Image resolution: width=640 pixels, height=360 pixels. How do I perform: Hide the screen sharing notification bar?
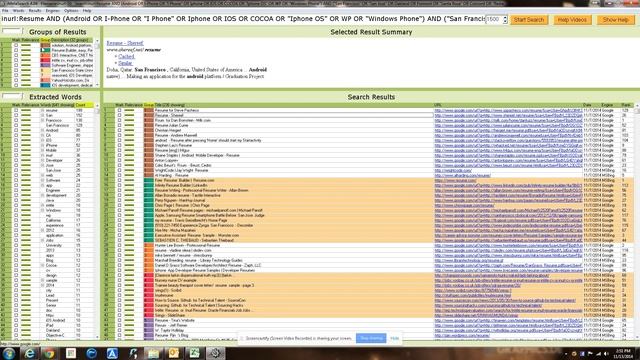(x=394, y=338)
